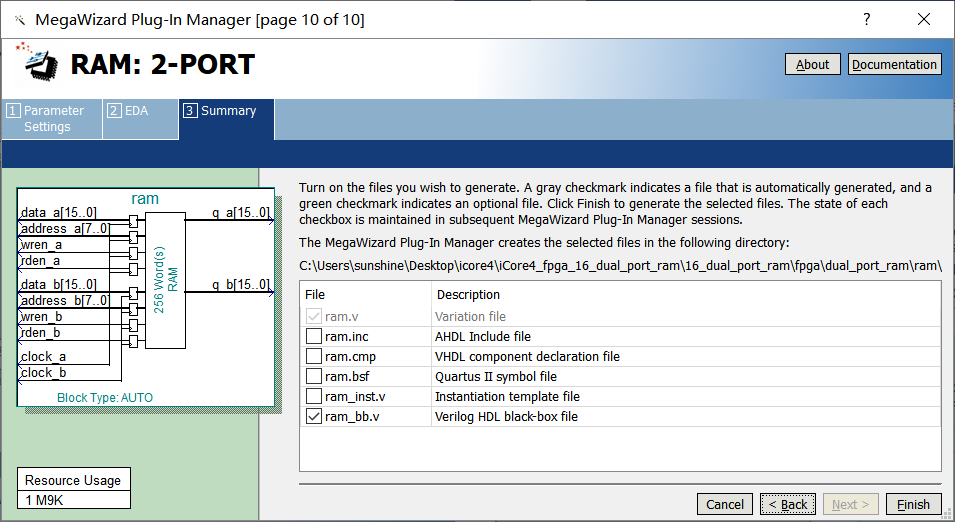Check the ram.cmp VHDL component file
955x522 pixels.
click(x=314, y=357)
